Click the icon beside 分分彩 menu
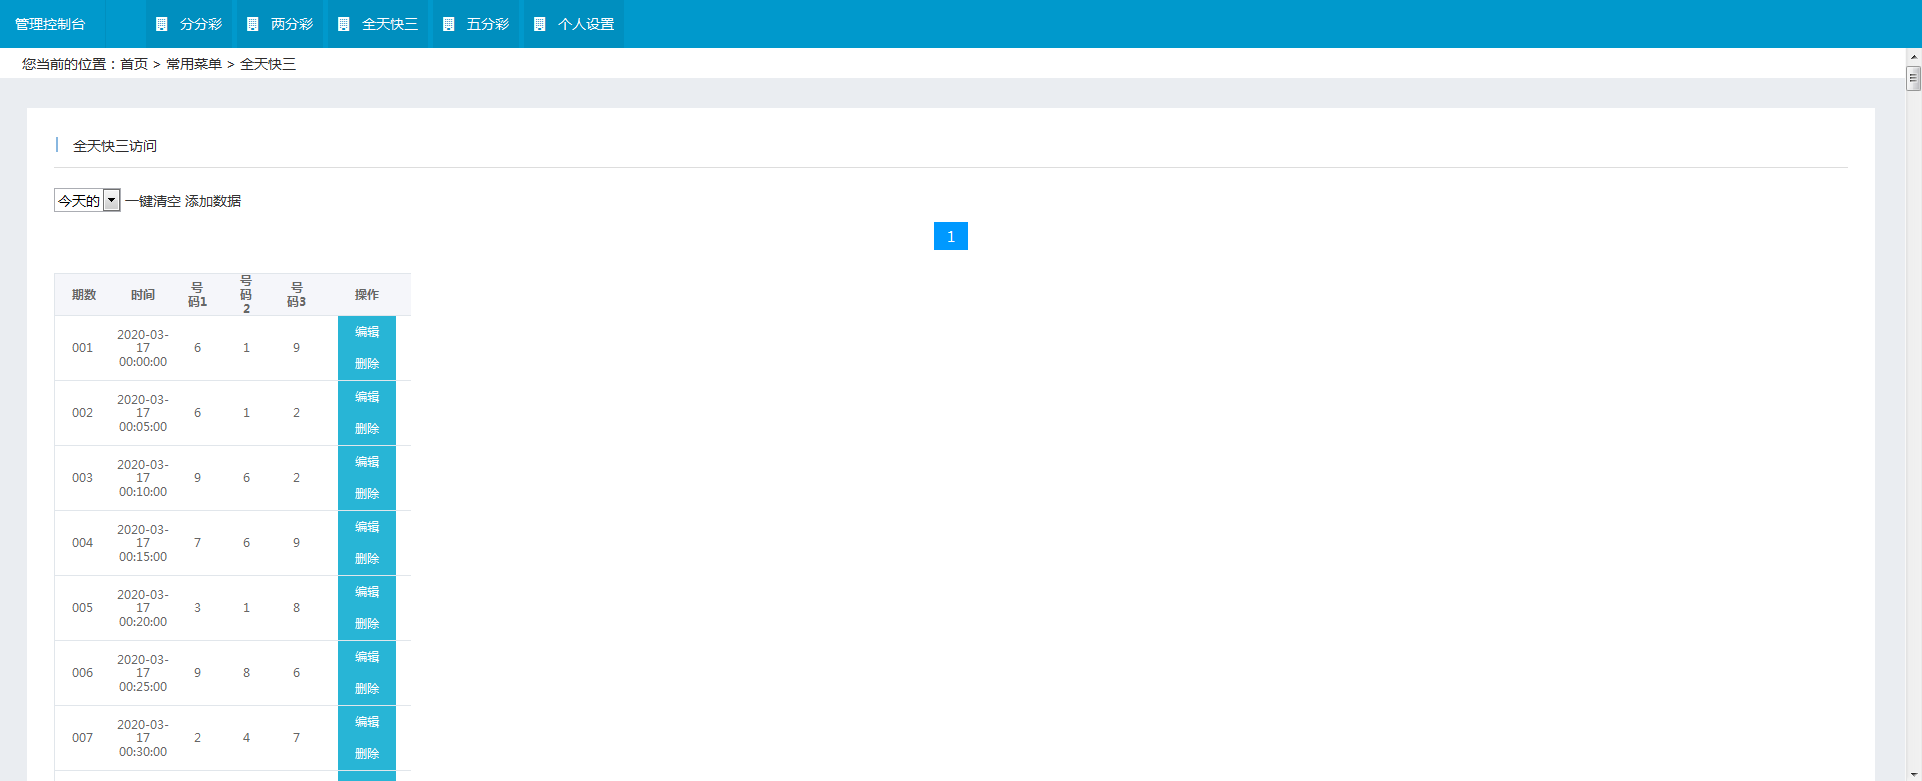 click(x=162, y=24)
